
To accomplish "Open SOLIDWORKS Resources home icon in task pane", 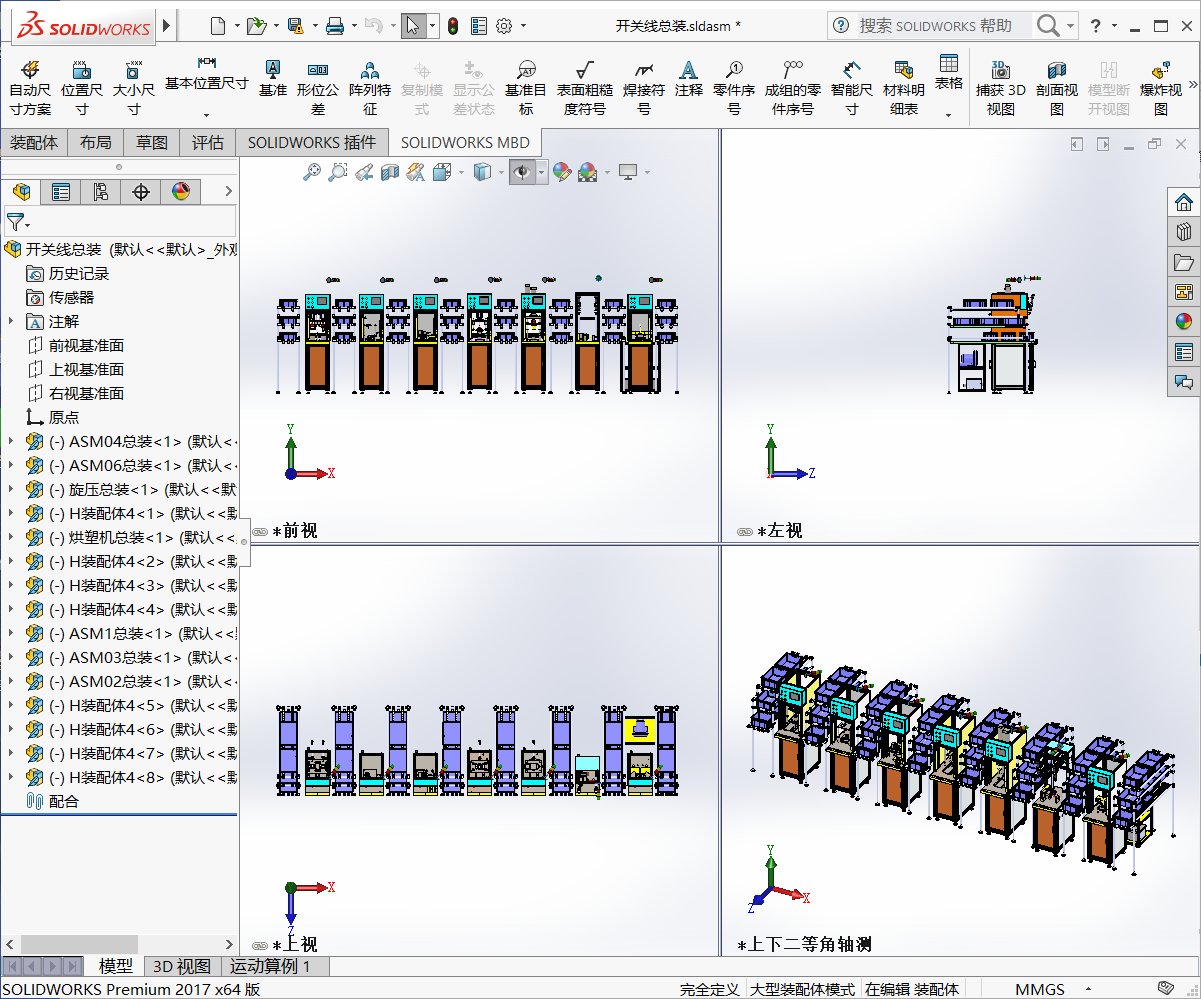I will coord(1184,202).
